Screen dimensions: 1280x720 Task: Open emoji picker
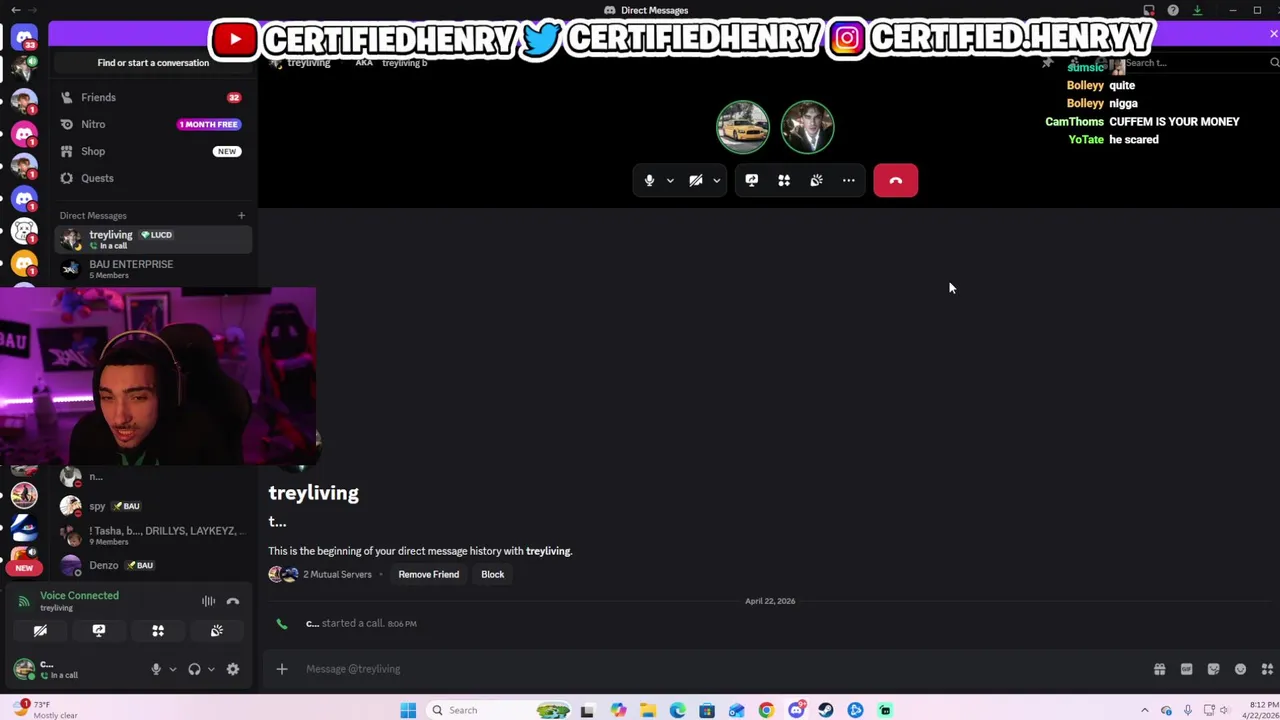pos(1240,669)
